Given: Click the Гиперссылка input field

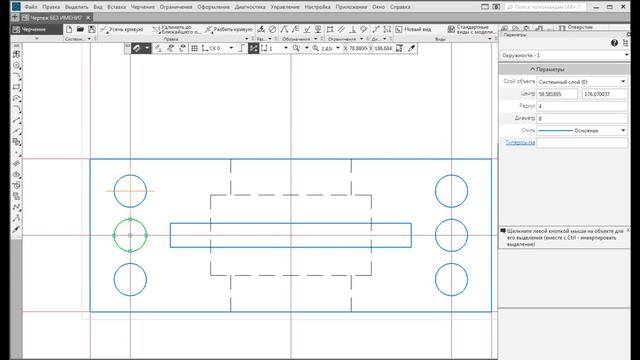Looking at the screenshot, I should (x=582, y=143).
